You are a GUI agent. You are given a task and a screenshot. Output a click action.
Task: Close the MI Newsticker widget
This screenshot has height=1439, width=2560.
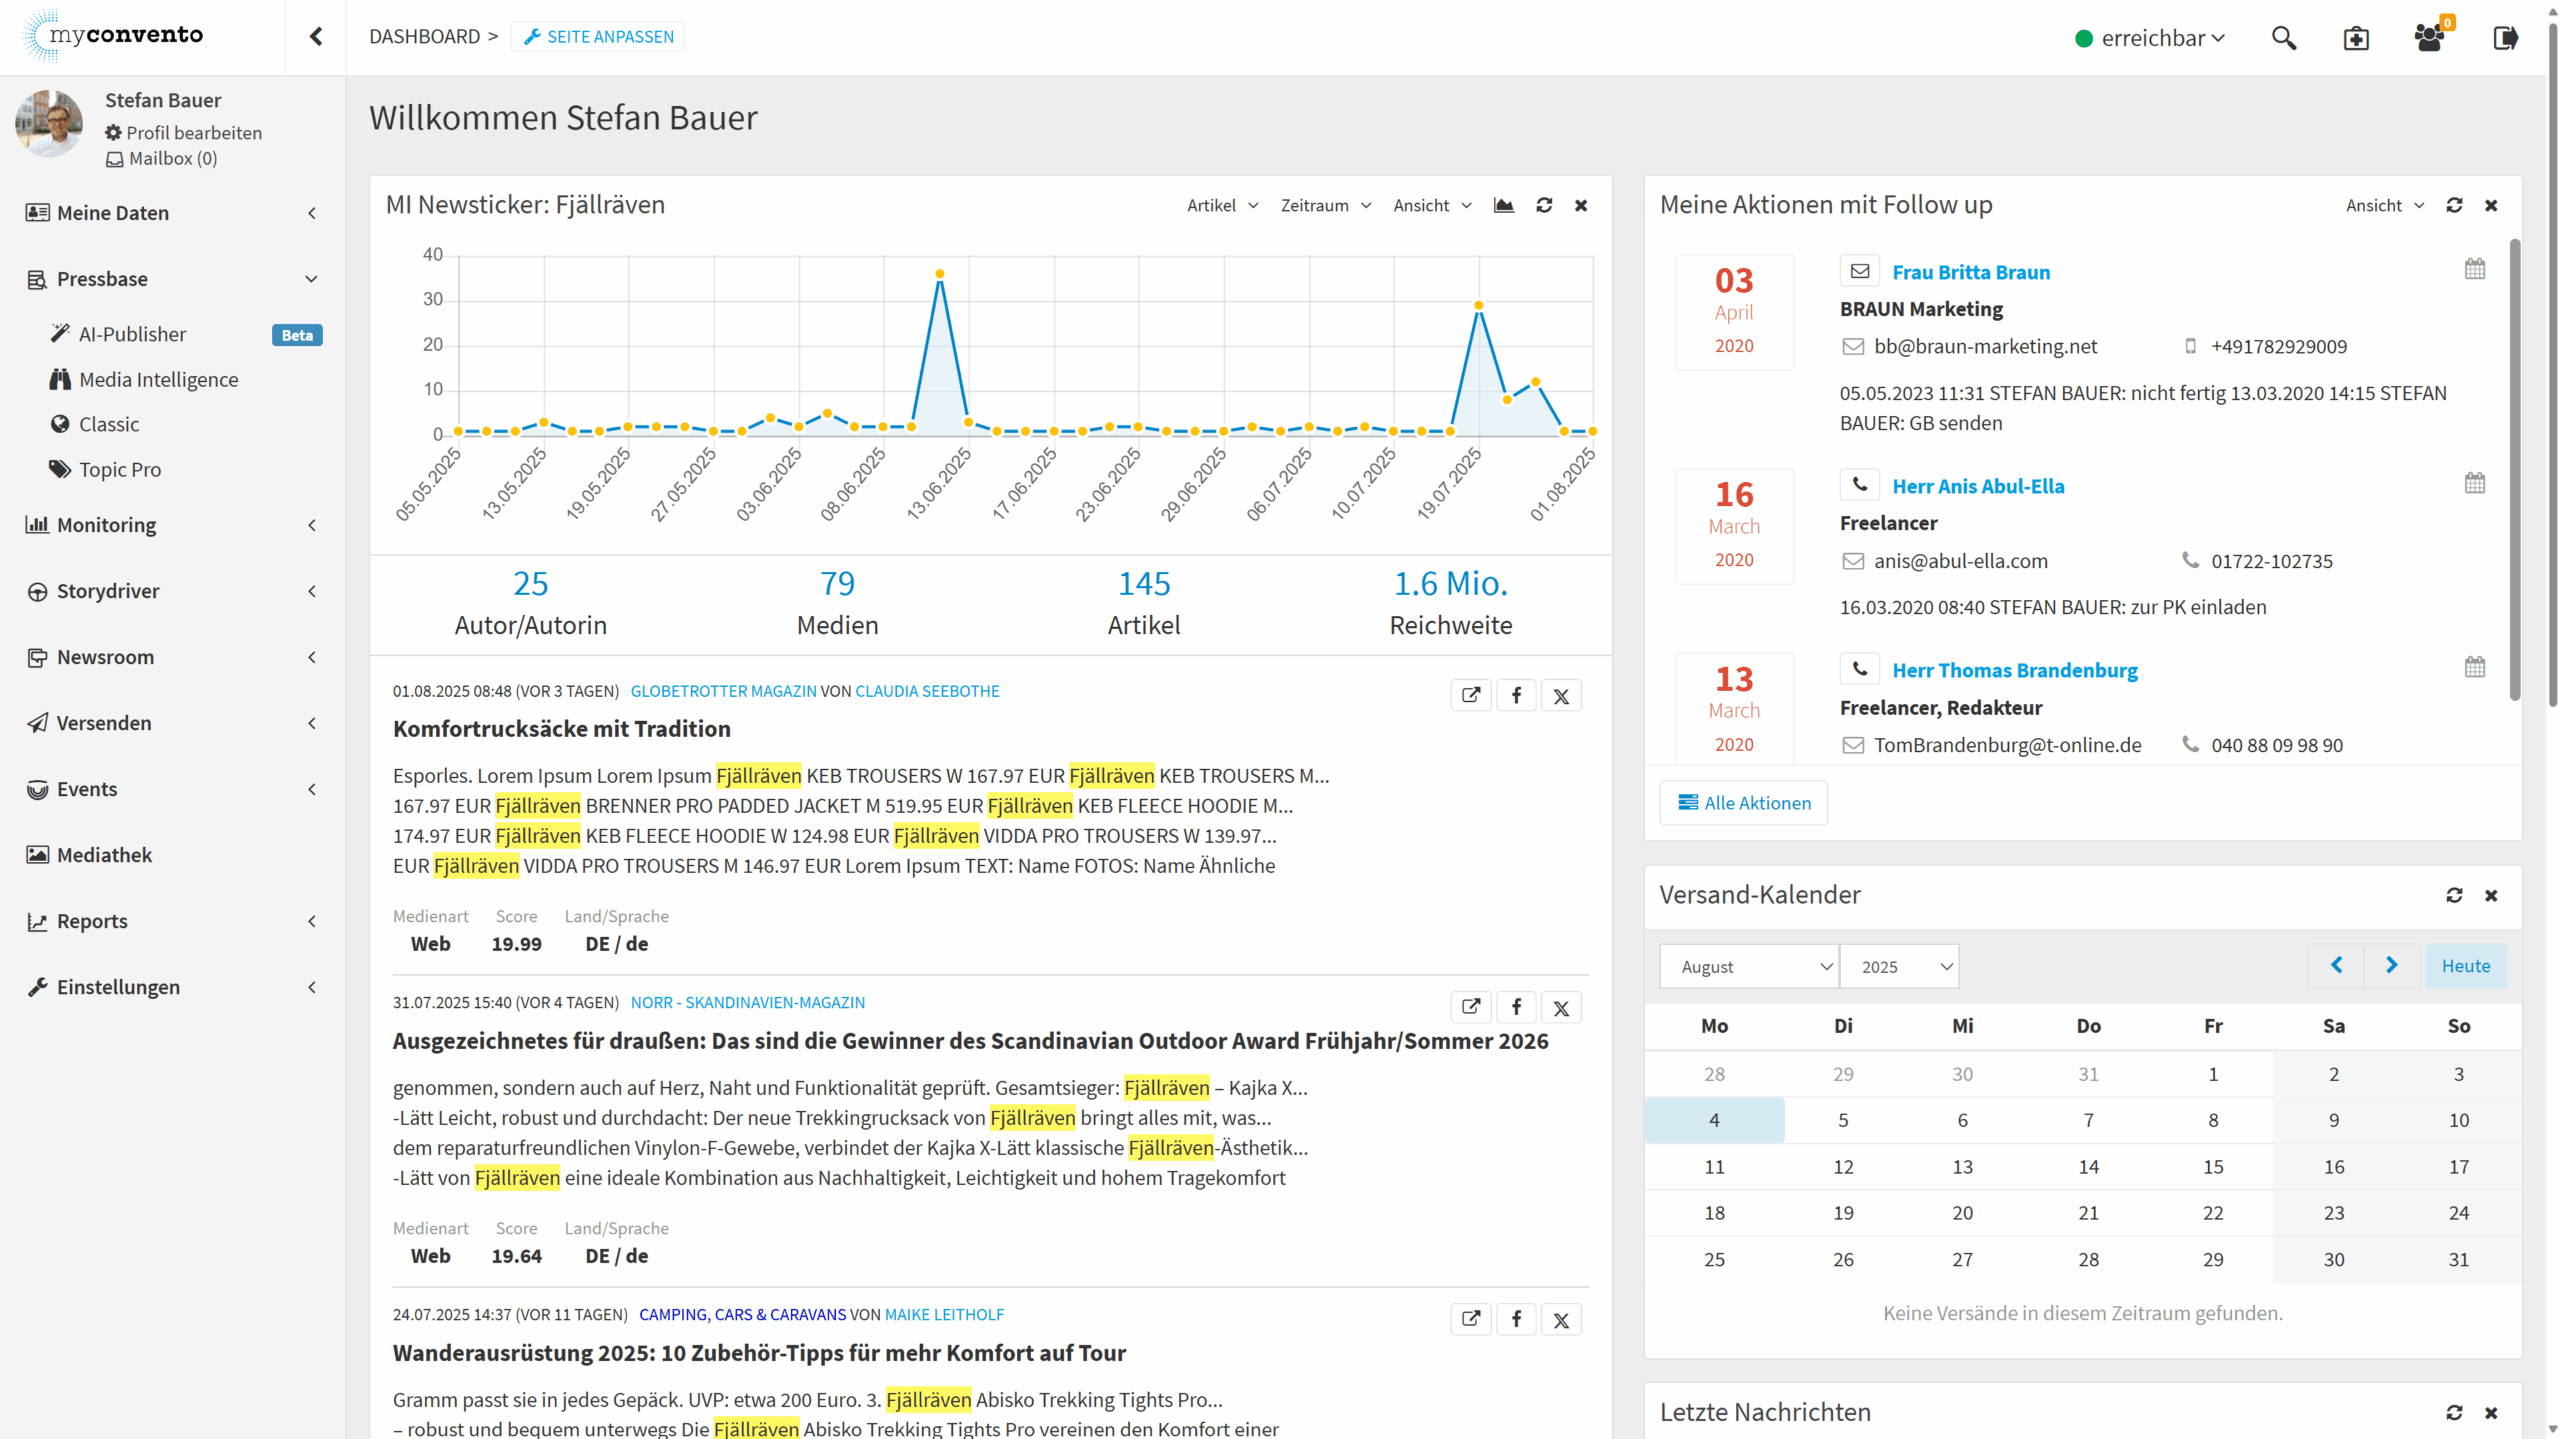[x=1581, y=205]
